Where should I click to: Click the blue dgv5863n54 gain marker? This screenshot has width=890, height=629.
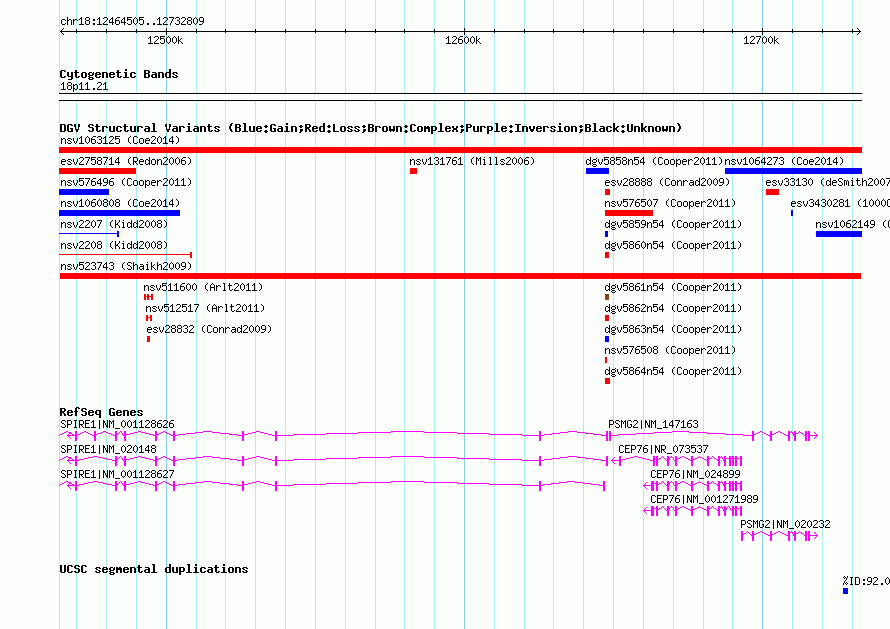[x=607, y=339]
